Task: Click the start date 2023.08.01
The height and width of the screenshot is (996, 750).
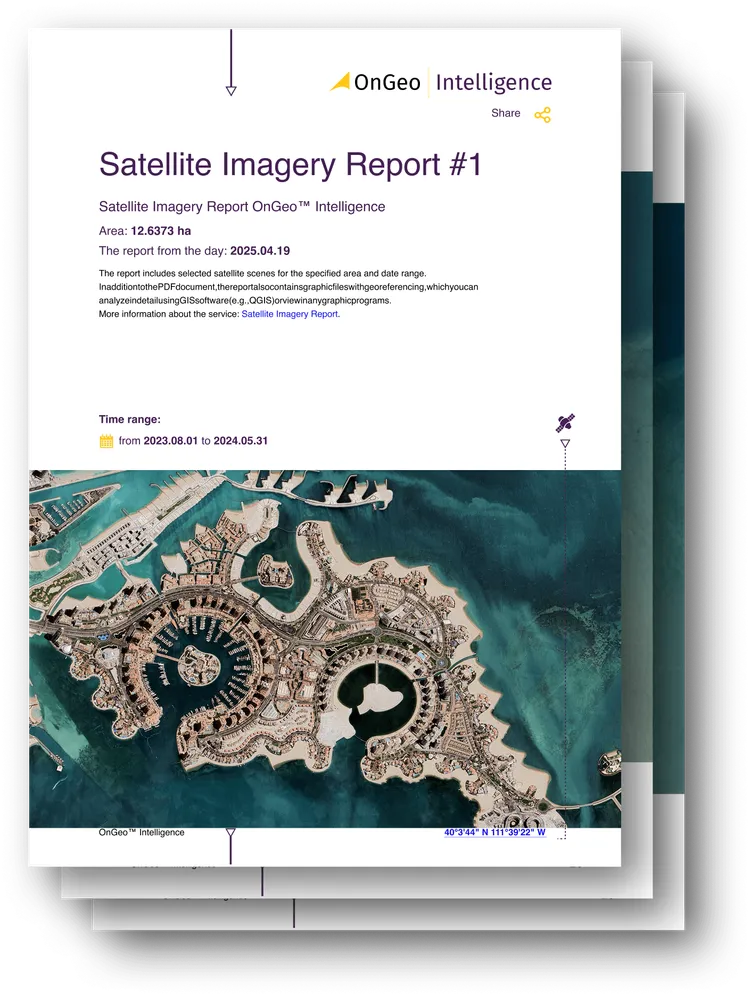Action: coord(171,441)
